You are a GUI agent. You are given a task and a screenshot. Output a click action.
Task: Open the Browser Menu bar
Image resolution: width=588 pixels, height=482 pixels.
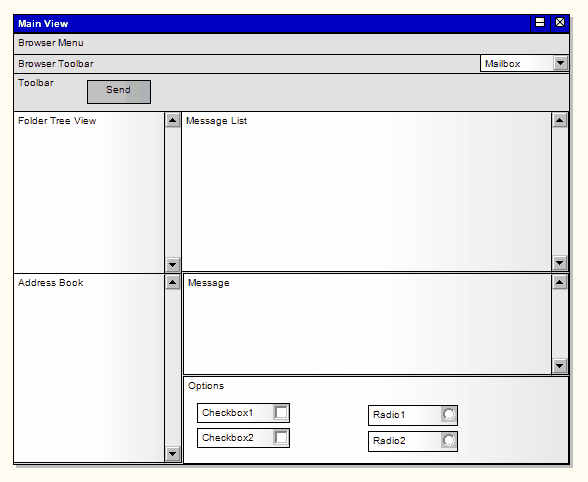291,43
